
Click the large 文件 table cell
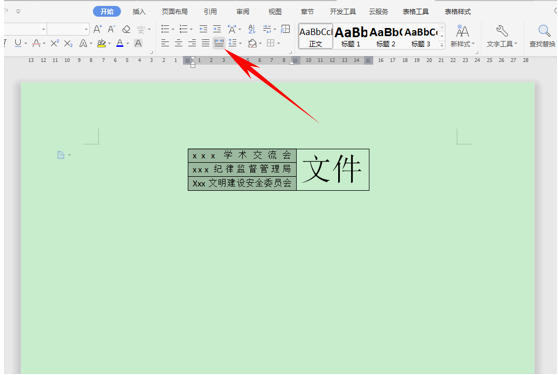click(333, 169)
